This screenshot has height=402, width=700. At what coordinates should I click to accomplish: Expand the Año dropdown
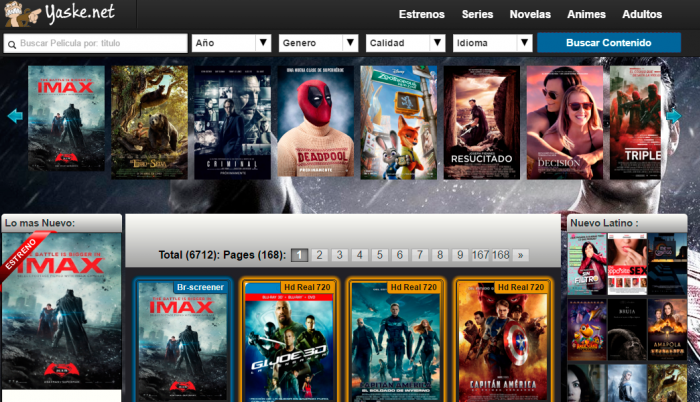(231, 43)
